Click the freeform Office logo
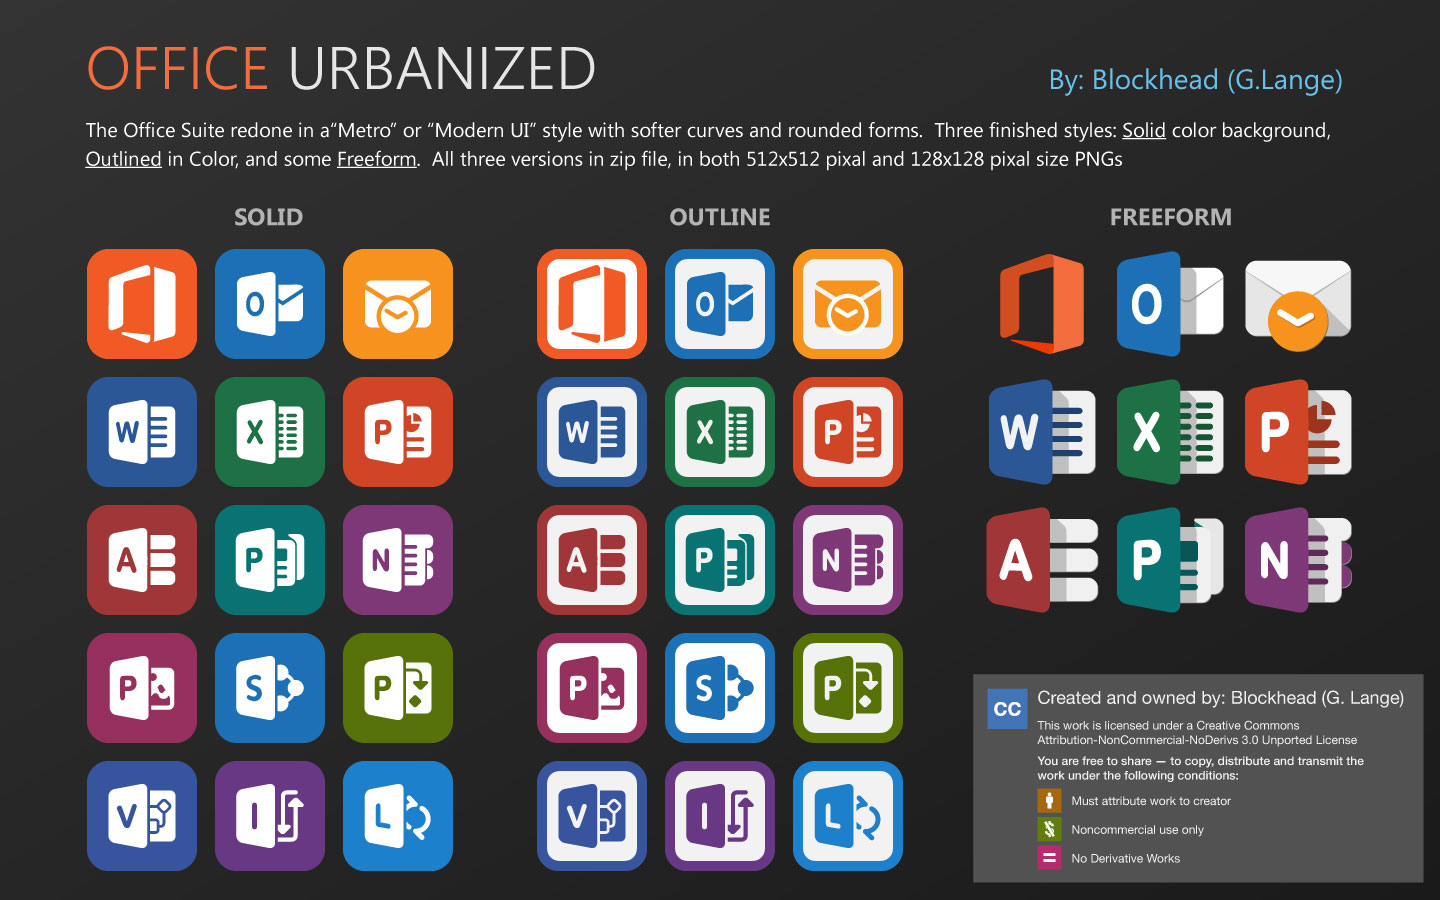 click(1042, 304)
